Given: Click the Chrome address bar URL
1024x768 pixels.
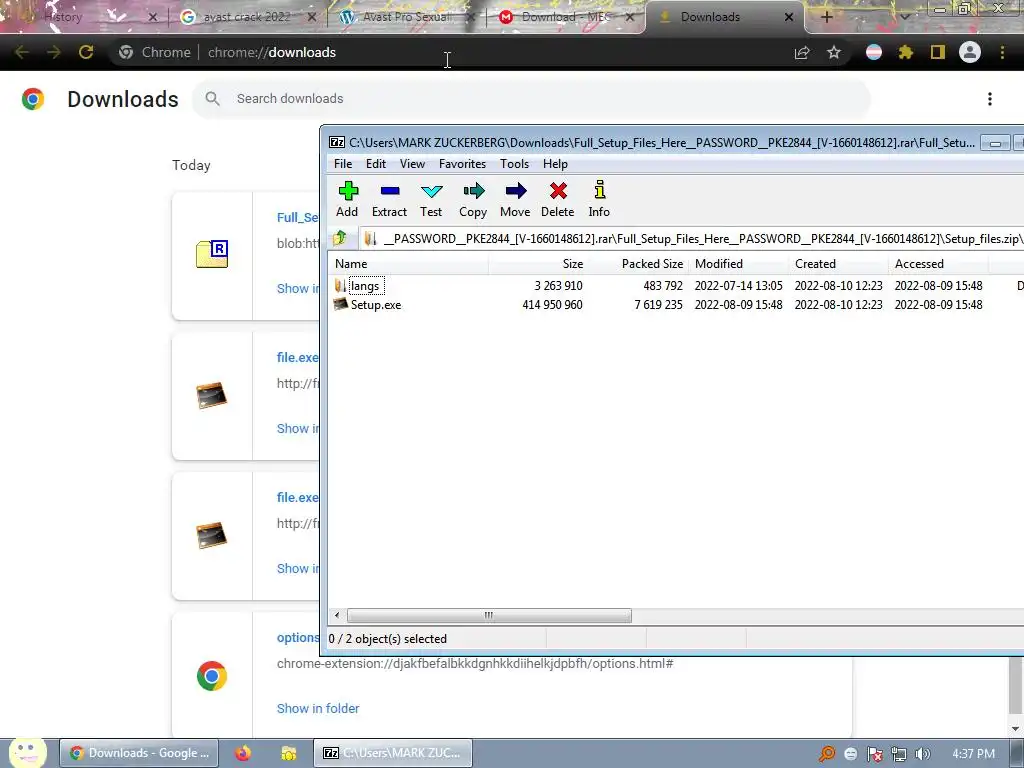Looking at the screenshot, I should [272, 53].
